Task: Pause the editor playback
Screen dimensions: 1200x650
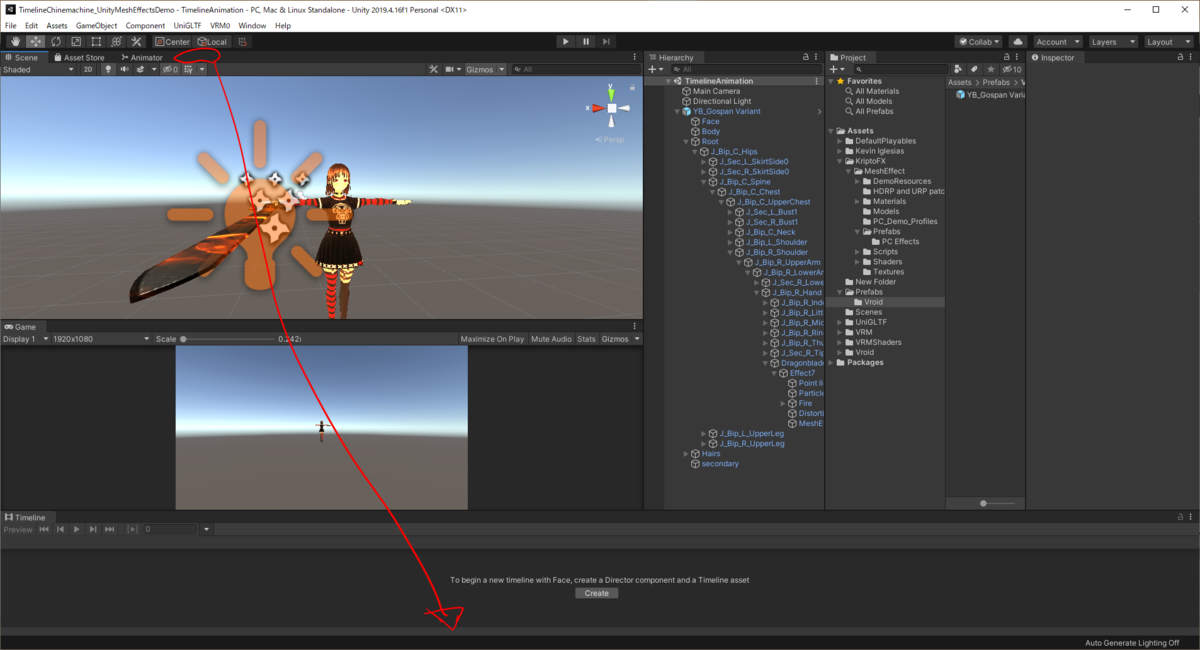Action: point(586,42)
